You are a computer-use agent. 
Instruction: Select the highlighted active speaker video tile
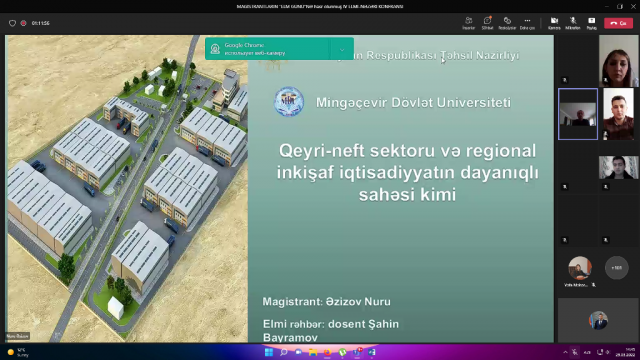click(x=578, y=114)
